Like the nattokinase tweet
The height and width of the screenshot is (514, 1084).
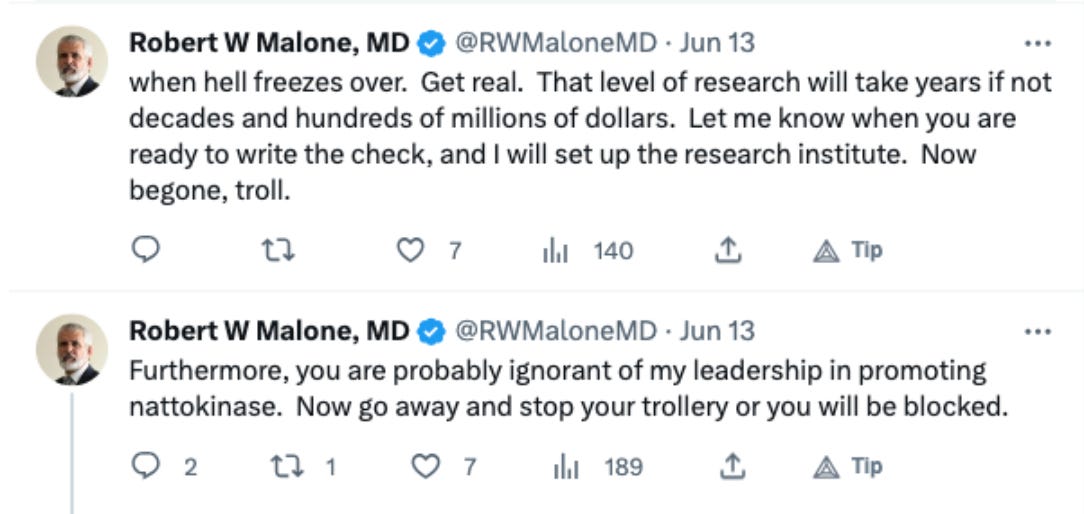444,468
